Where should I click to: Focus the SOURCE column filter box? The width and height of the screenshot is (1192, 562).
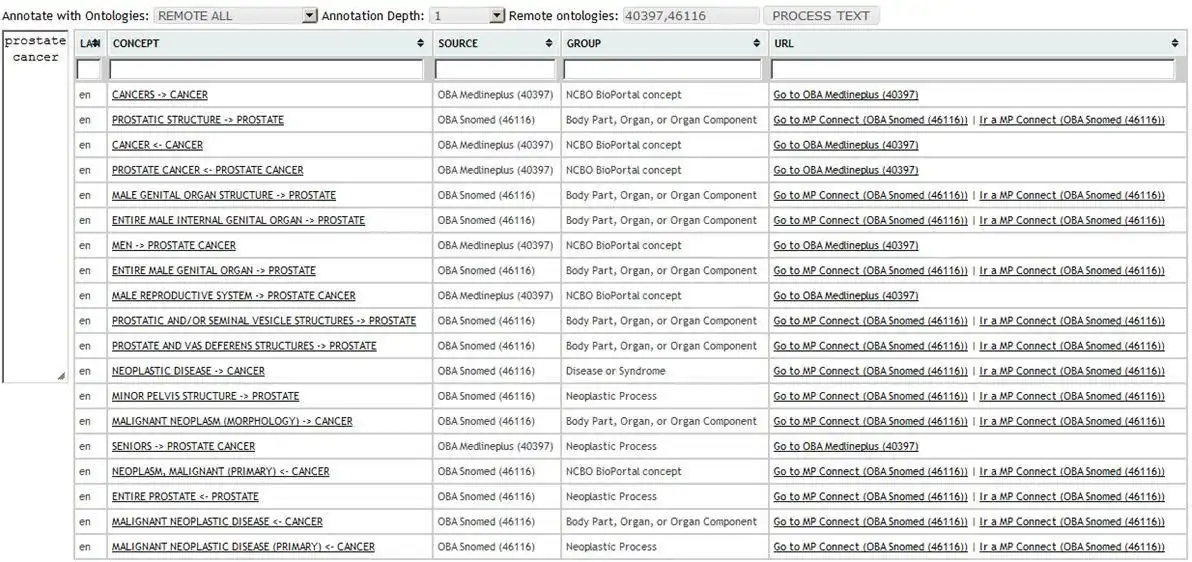495,70
